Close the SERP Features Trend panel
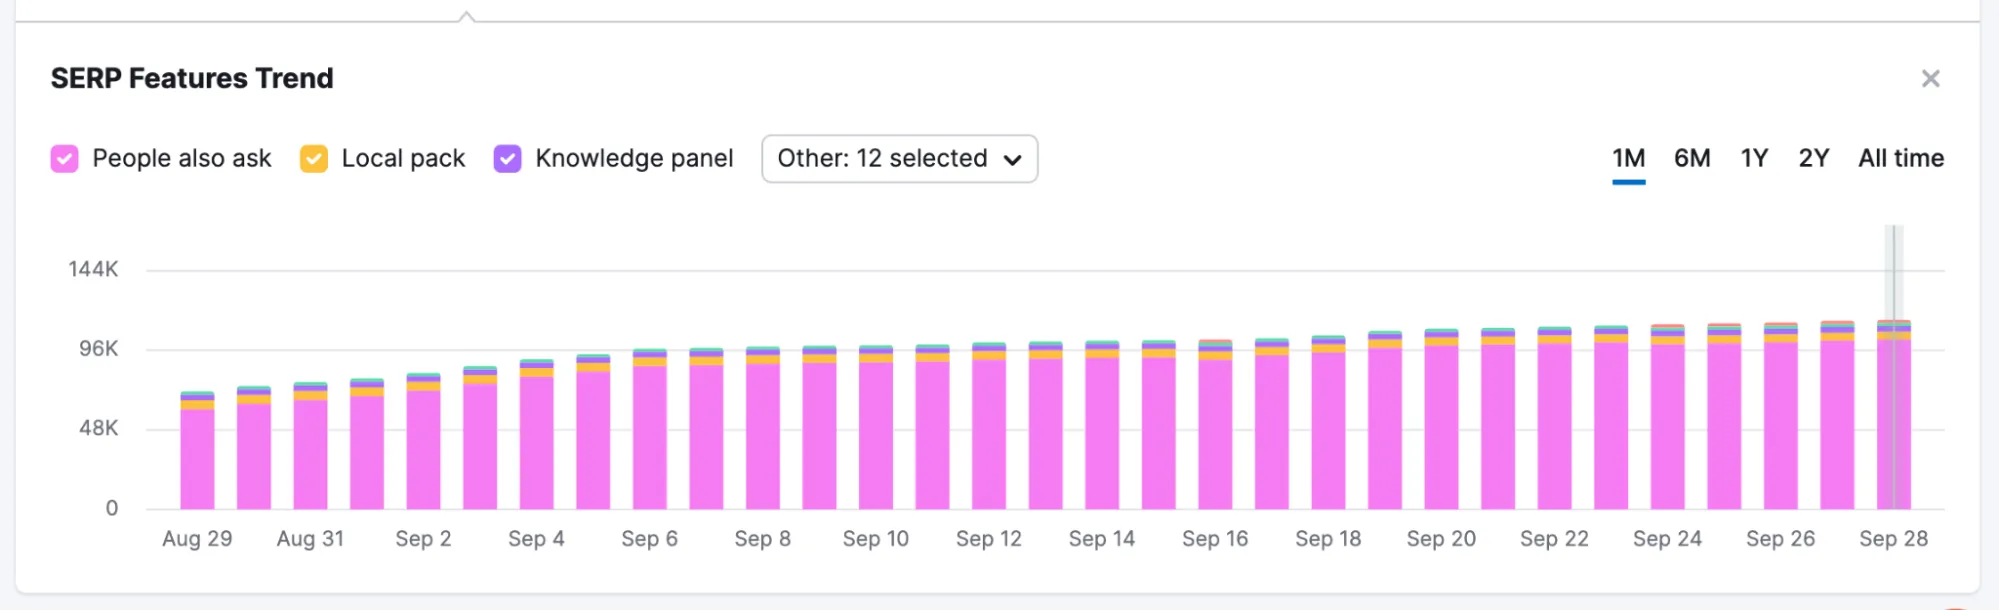1999x611 pixels. tap(1930, 78)
